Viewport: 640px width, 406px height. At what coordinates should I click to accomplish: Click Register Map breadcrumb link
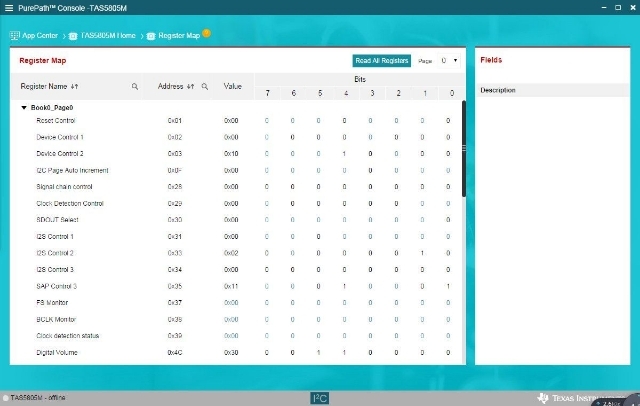click(x=179, y=35)
